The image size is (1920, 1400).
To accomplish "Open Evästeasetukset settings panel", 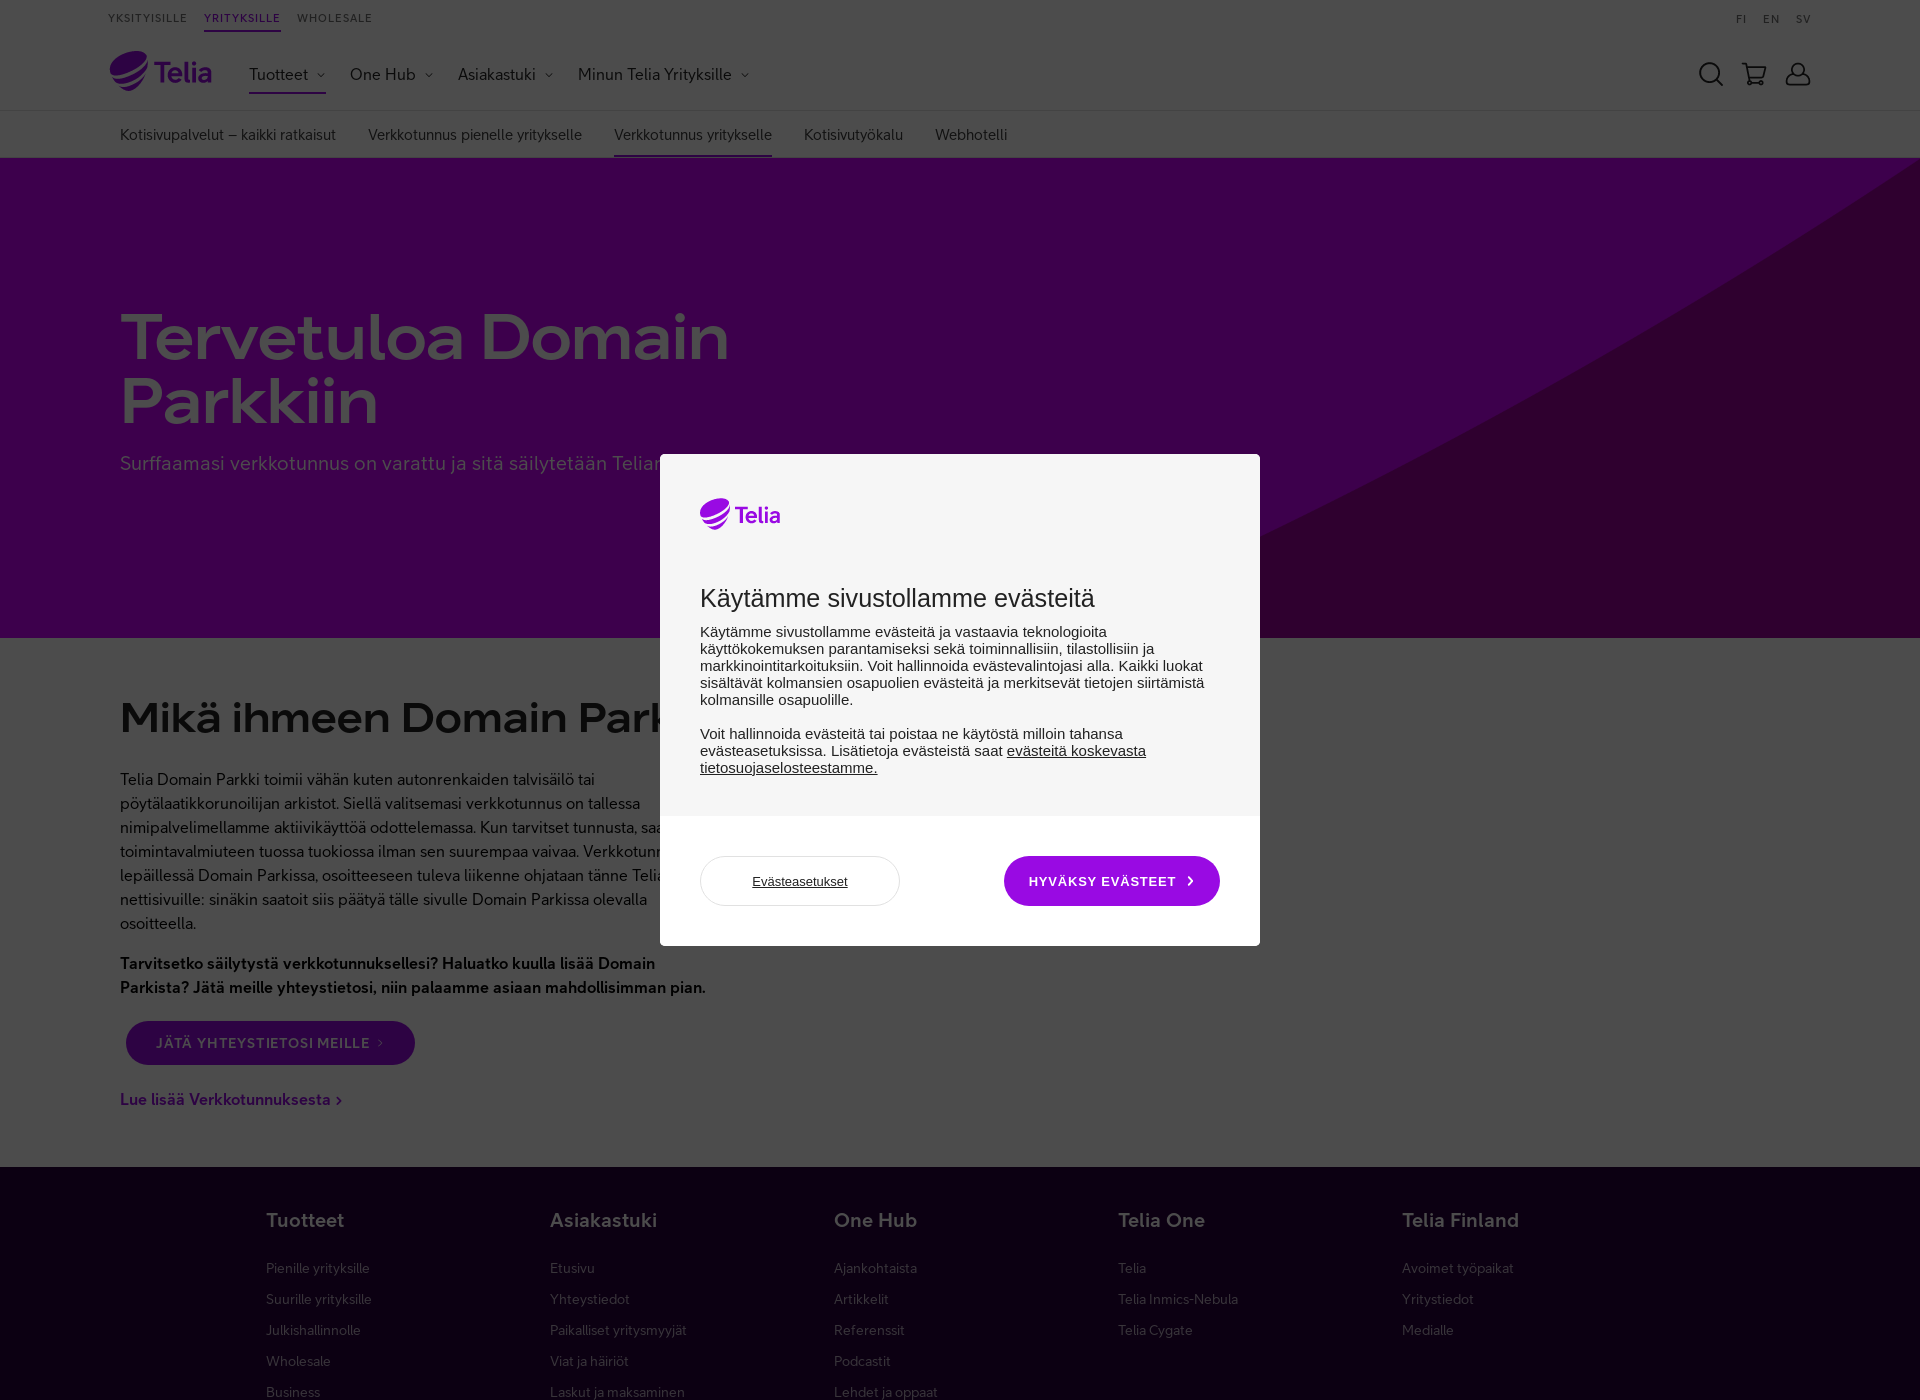I will 800,881.
